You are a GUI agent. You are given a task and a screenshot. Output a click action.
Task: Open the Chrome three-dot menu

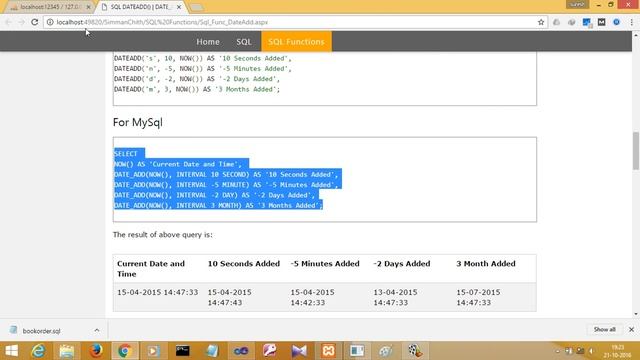click(631, 22)
